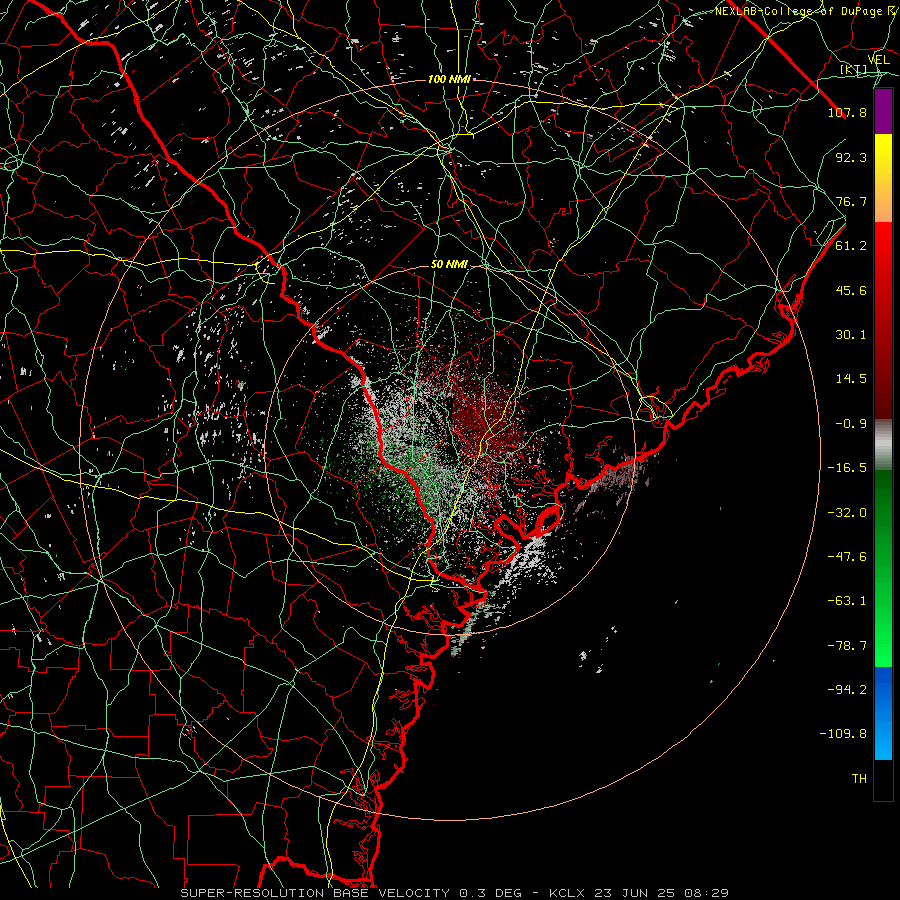Click the -16.5 scale value
This screenshot has height=900, width=900.
point(847,468)
